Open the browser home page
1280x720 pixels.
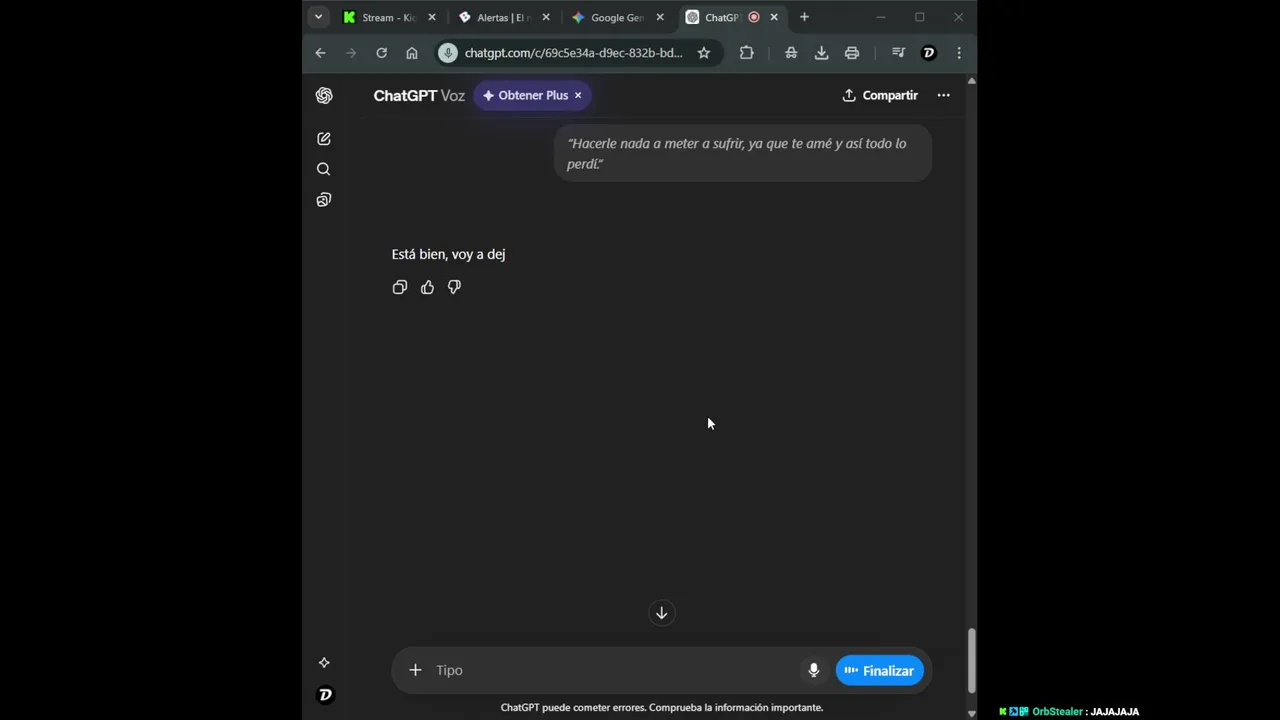412,53
